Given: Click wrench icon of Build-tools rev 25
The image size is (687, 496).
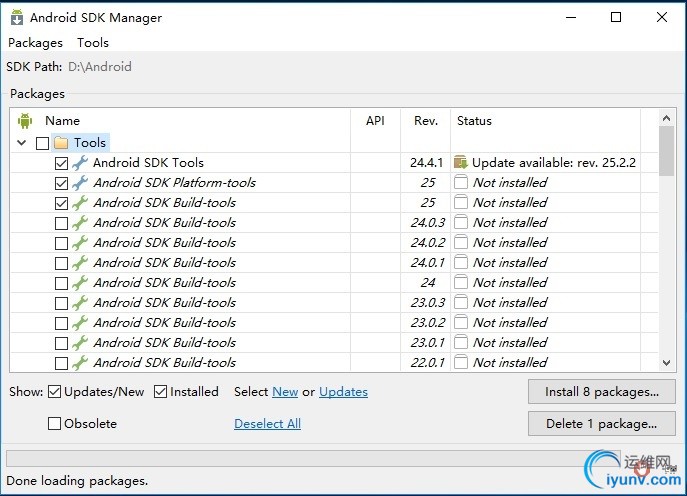Looking at the screenshot, I should (x=80, y=203).
